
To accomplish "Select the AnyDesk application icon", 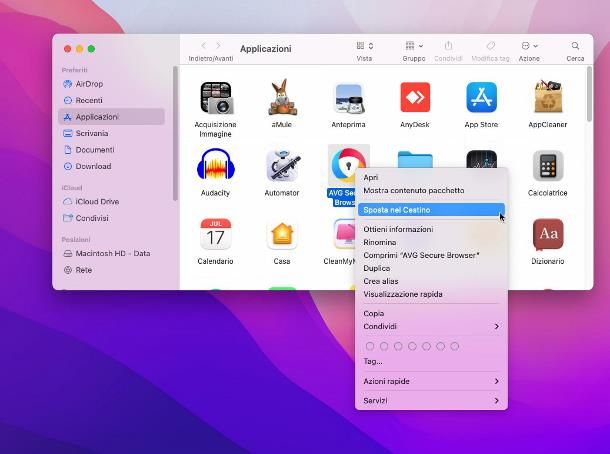I will 415,97.
